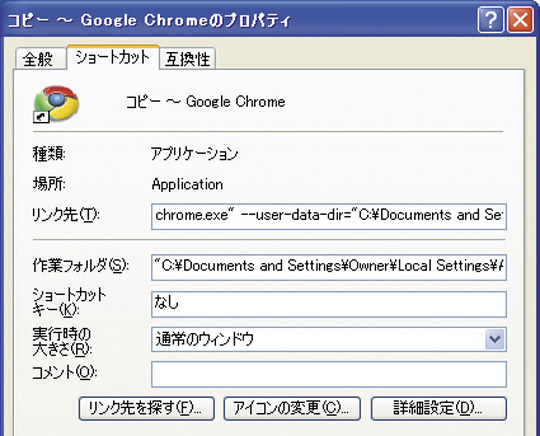
Task: Click the アイコンの変更 button
Action: pos(292,408)
